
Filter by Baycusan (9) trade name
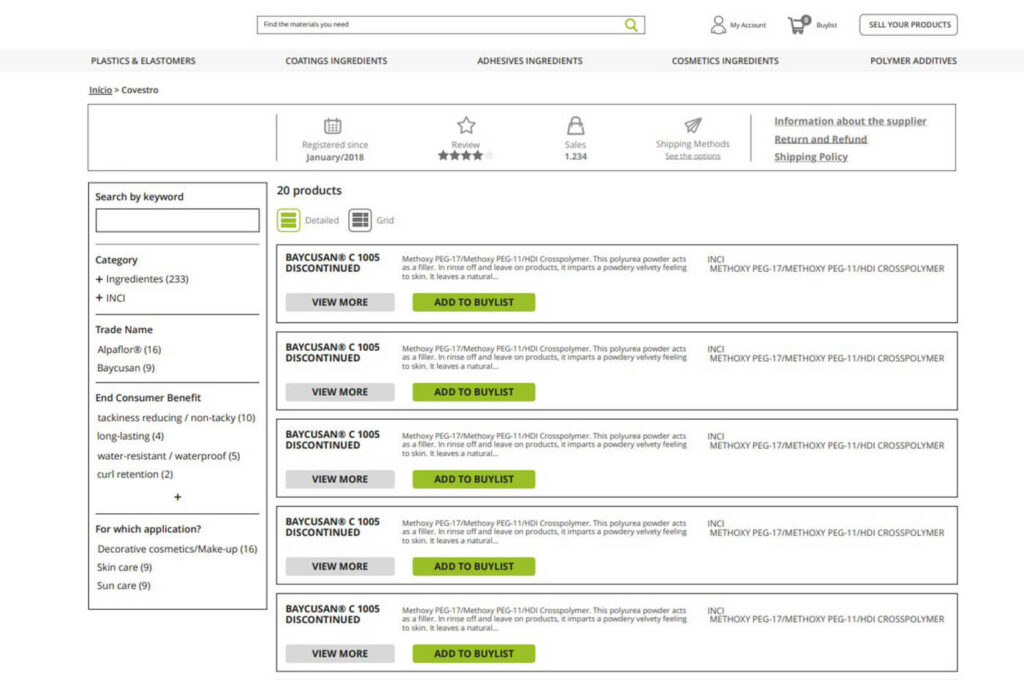click(125, 368)
